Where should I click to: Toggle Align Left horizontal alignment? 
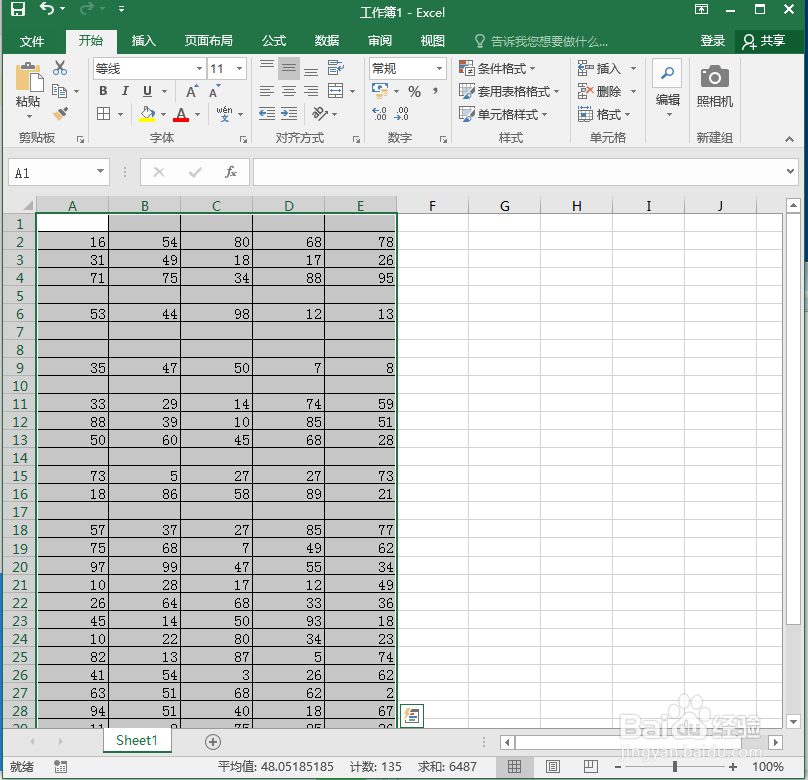pyautogui.click(x=266, y=91)
